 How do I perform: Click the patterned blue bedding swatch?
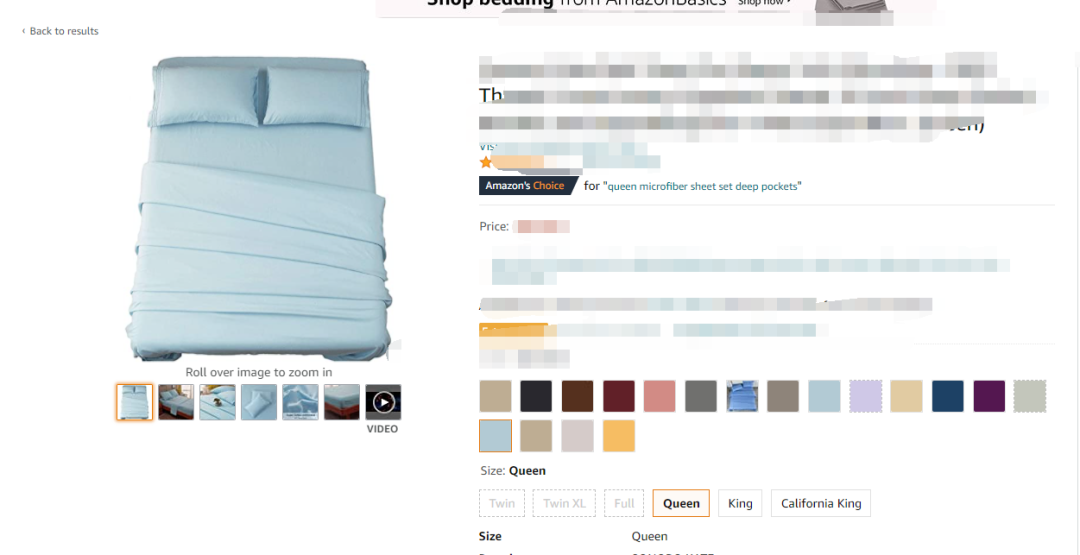point(742,396)
